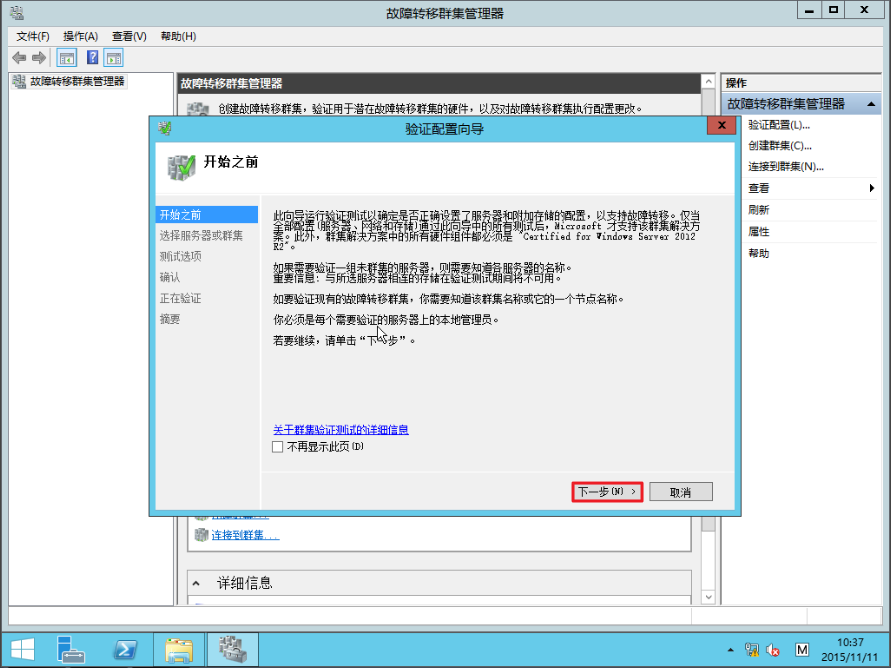Open the 帮助(H) menu

178,36
